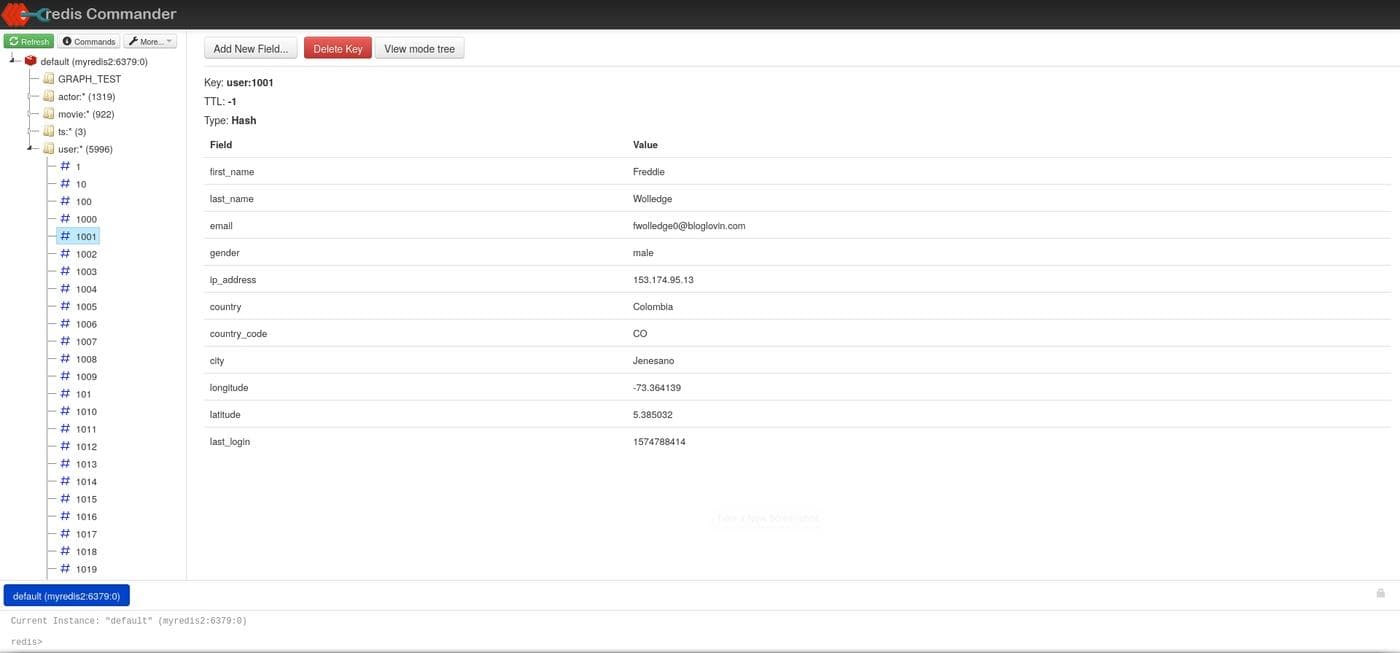Switch with View mode tree button
The width and height of the screenshot is (1400, 653).
(420, 48)
